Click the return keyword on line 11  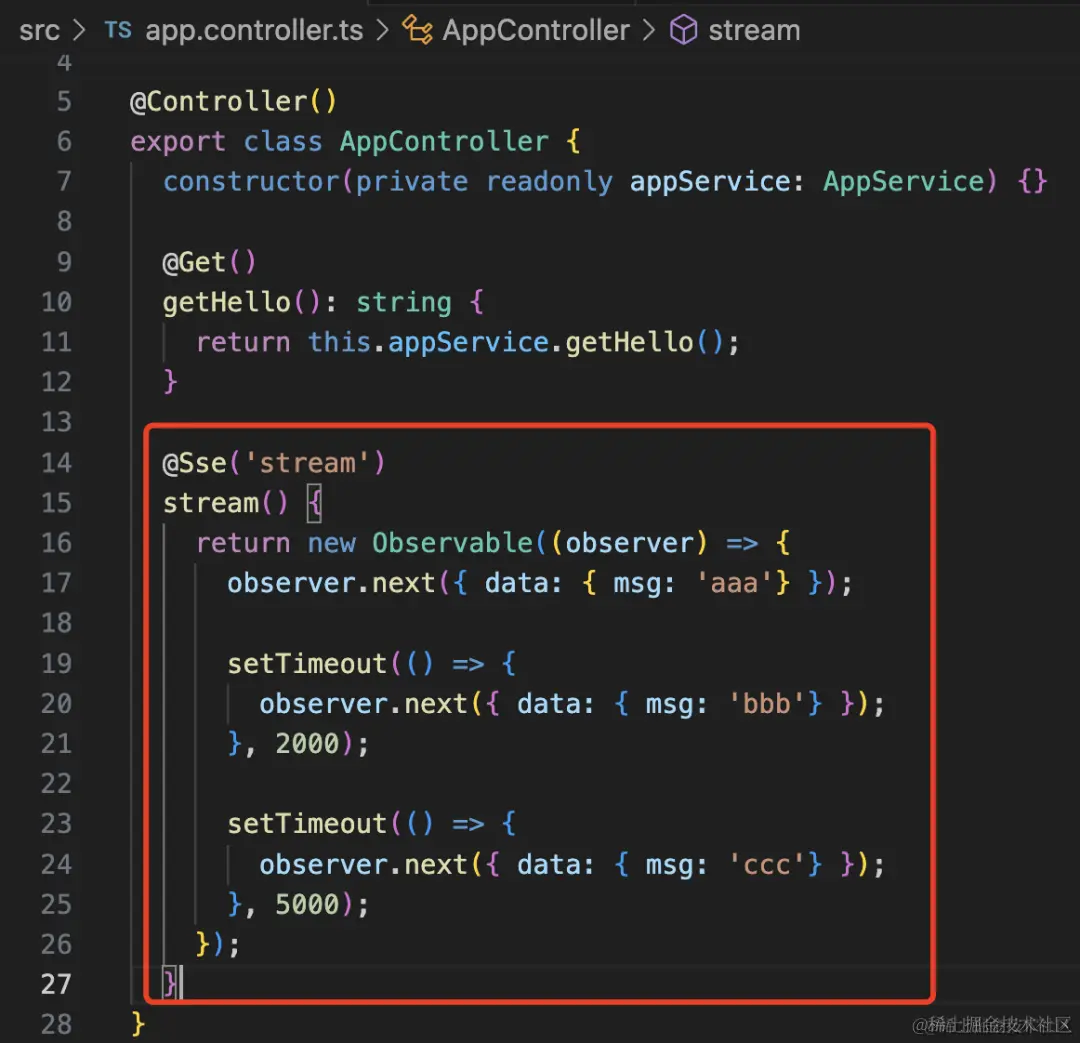[x=243, y=342]
